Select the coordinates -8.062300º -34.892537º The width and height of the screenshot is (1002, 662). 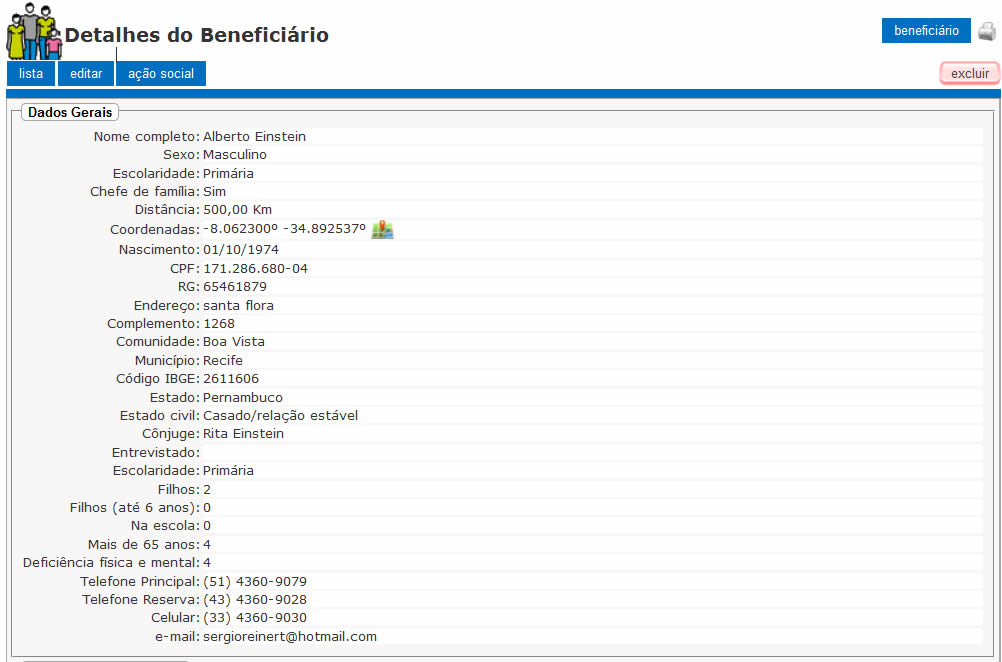coord(284,229)
